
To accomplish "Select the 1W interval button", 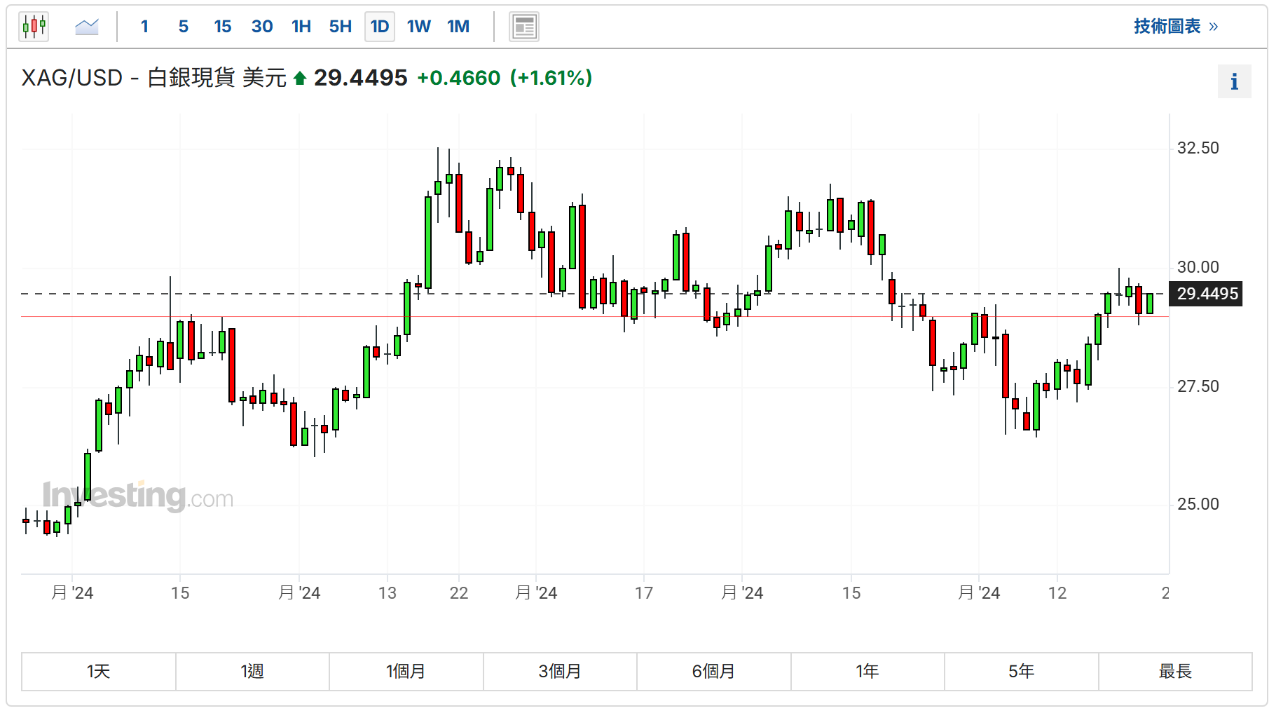I will (x=419, y=27).
